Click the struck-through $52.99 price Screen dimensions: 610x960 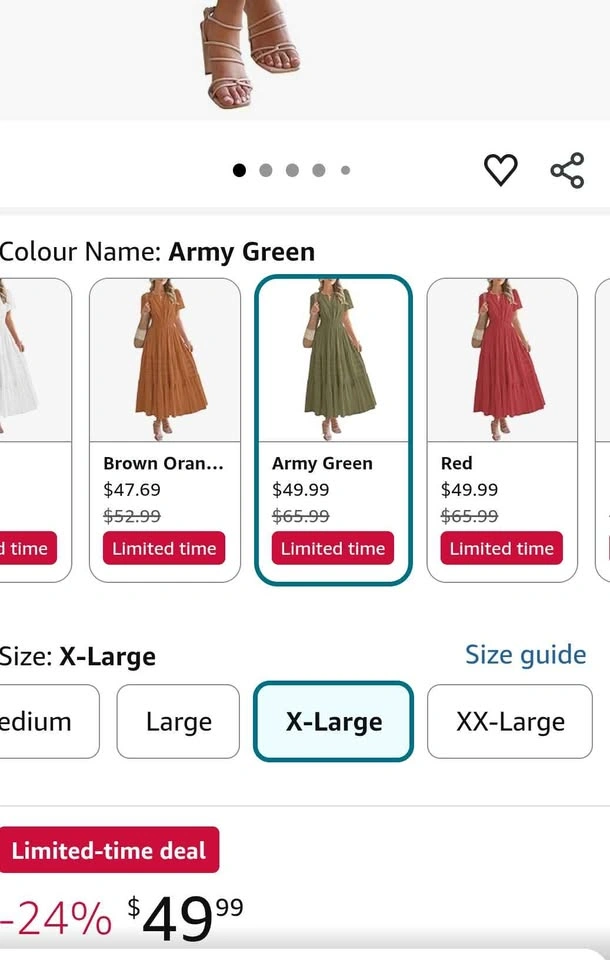click(x=132, y=516)
